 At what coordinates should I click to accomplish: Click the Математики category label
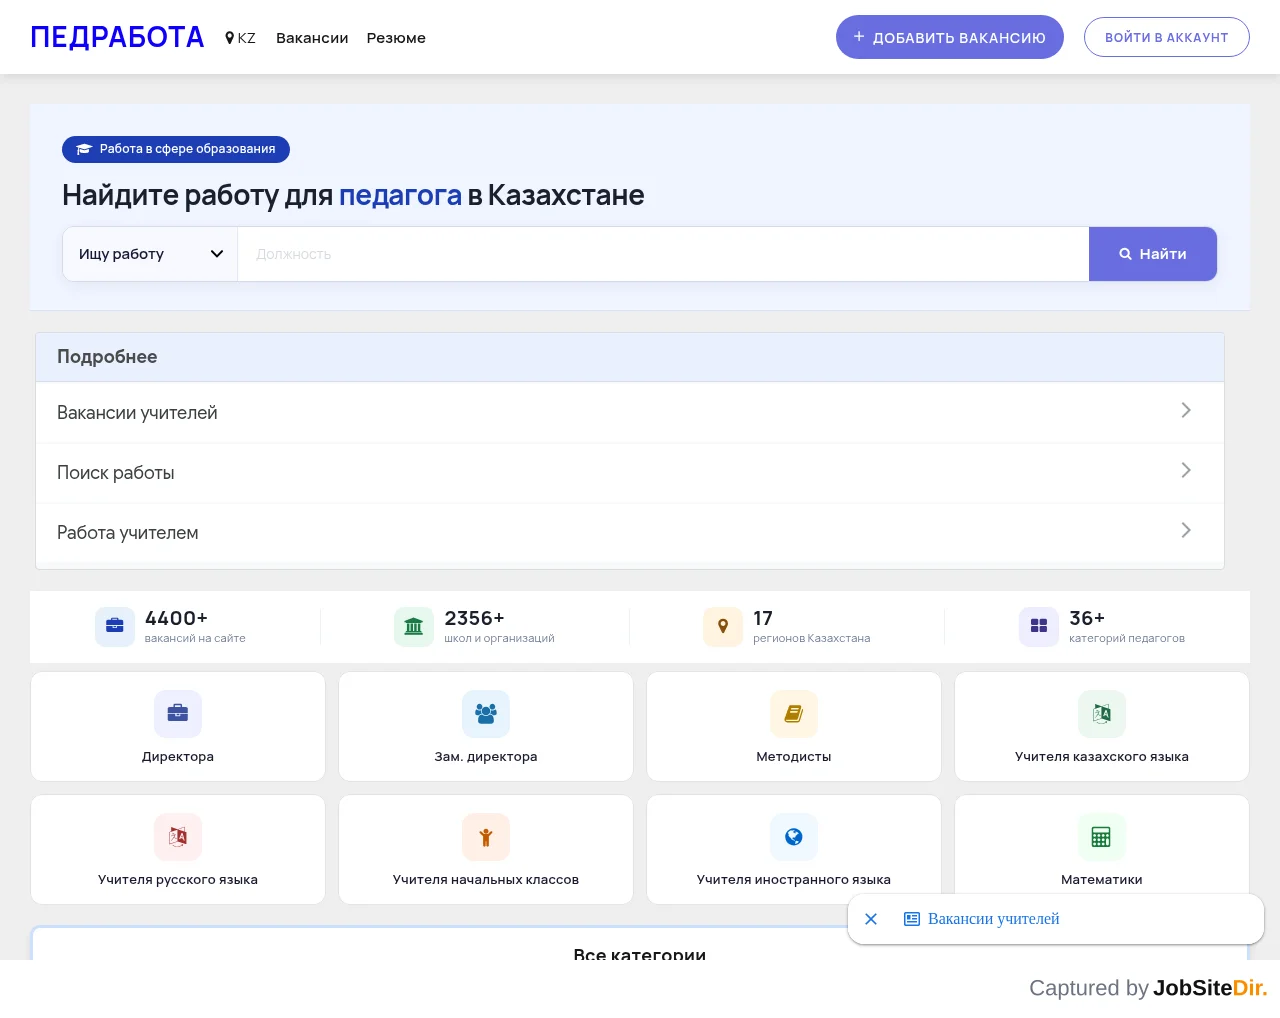click(x=1102, y=880)
